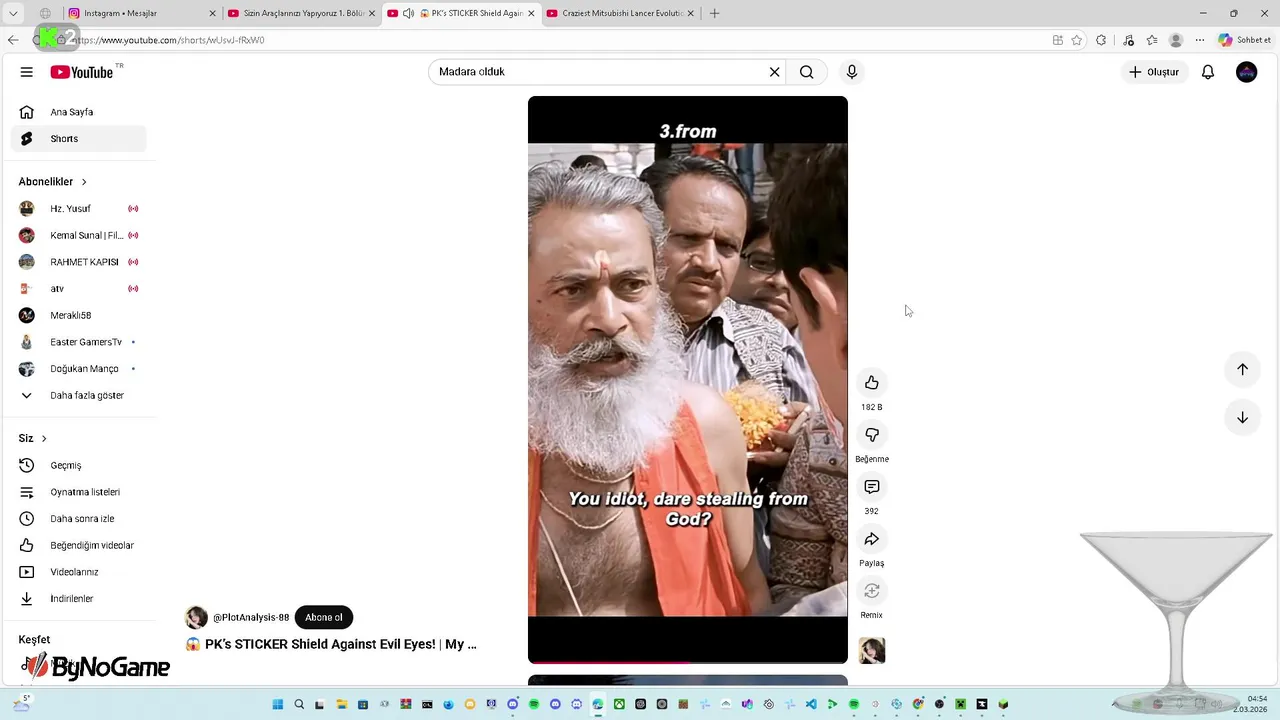Expand the Siz section

[x=33, y=439]
